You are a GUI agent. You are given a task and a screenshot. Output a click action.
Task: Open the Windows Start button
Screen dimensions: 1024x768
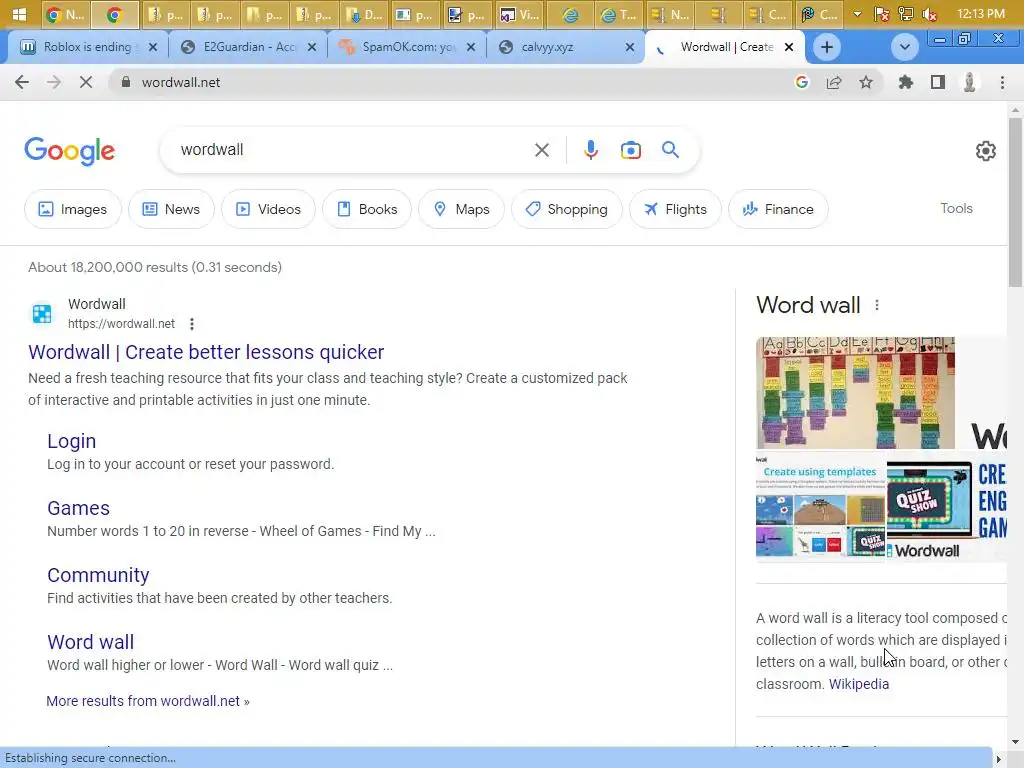[x=20, y=14]
